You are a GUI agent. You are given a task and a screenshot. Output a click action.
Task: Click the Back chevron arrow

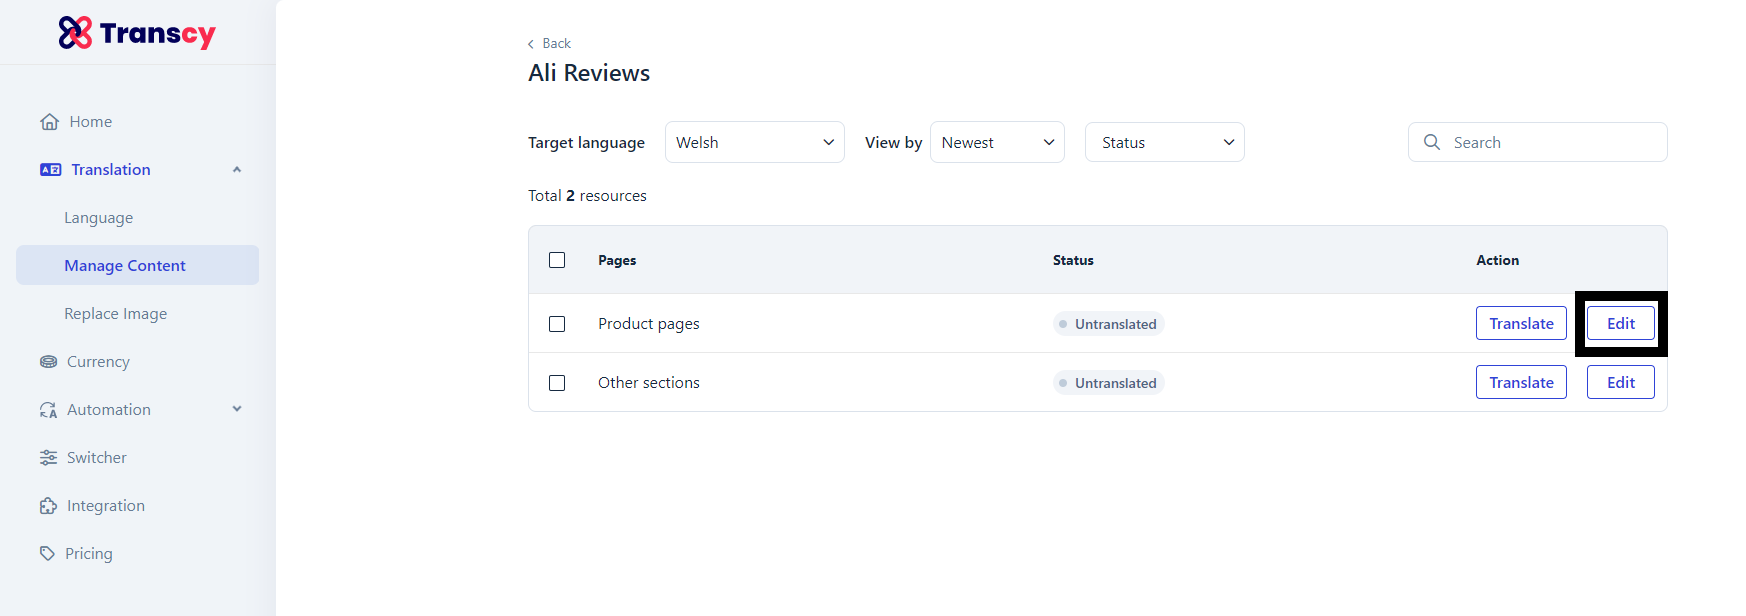tap(530, 44)
